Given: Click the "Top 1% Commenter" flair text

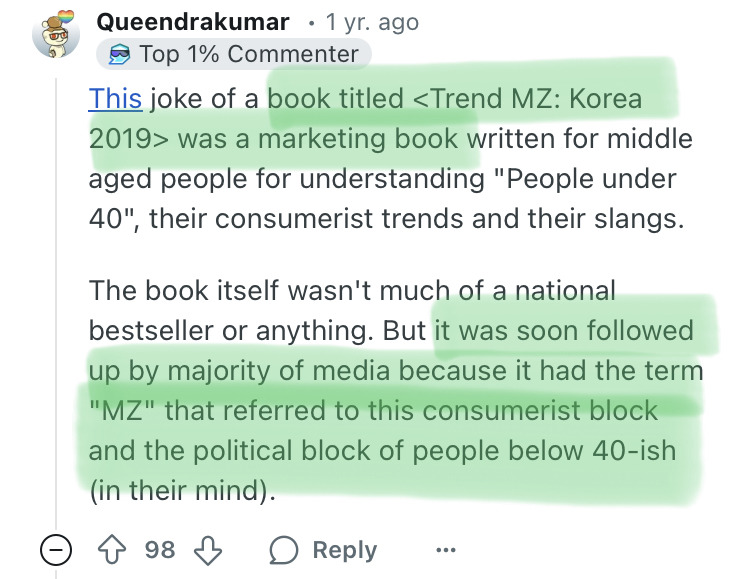Looking at the screenshot, I should (x=249, y=54).
